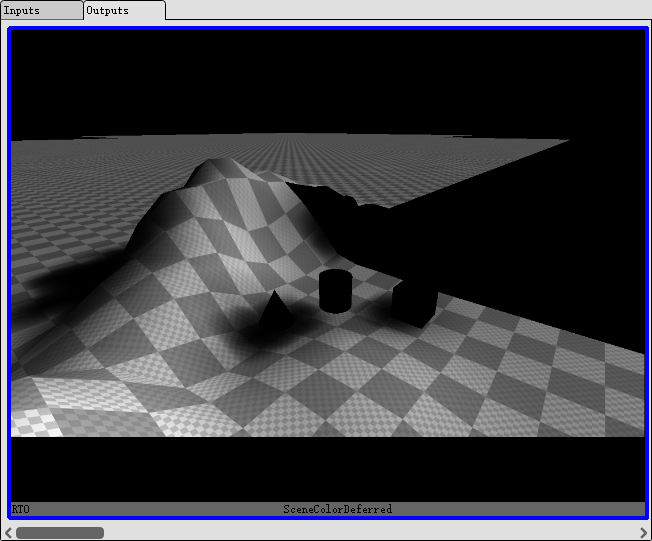Click the left scroll arrow
Screen dimensions: 652x541
click(8, 533)
